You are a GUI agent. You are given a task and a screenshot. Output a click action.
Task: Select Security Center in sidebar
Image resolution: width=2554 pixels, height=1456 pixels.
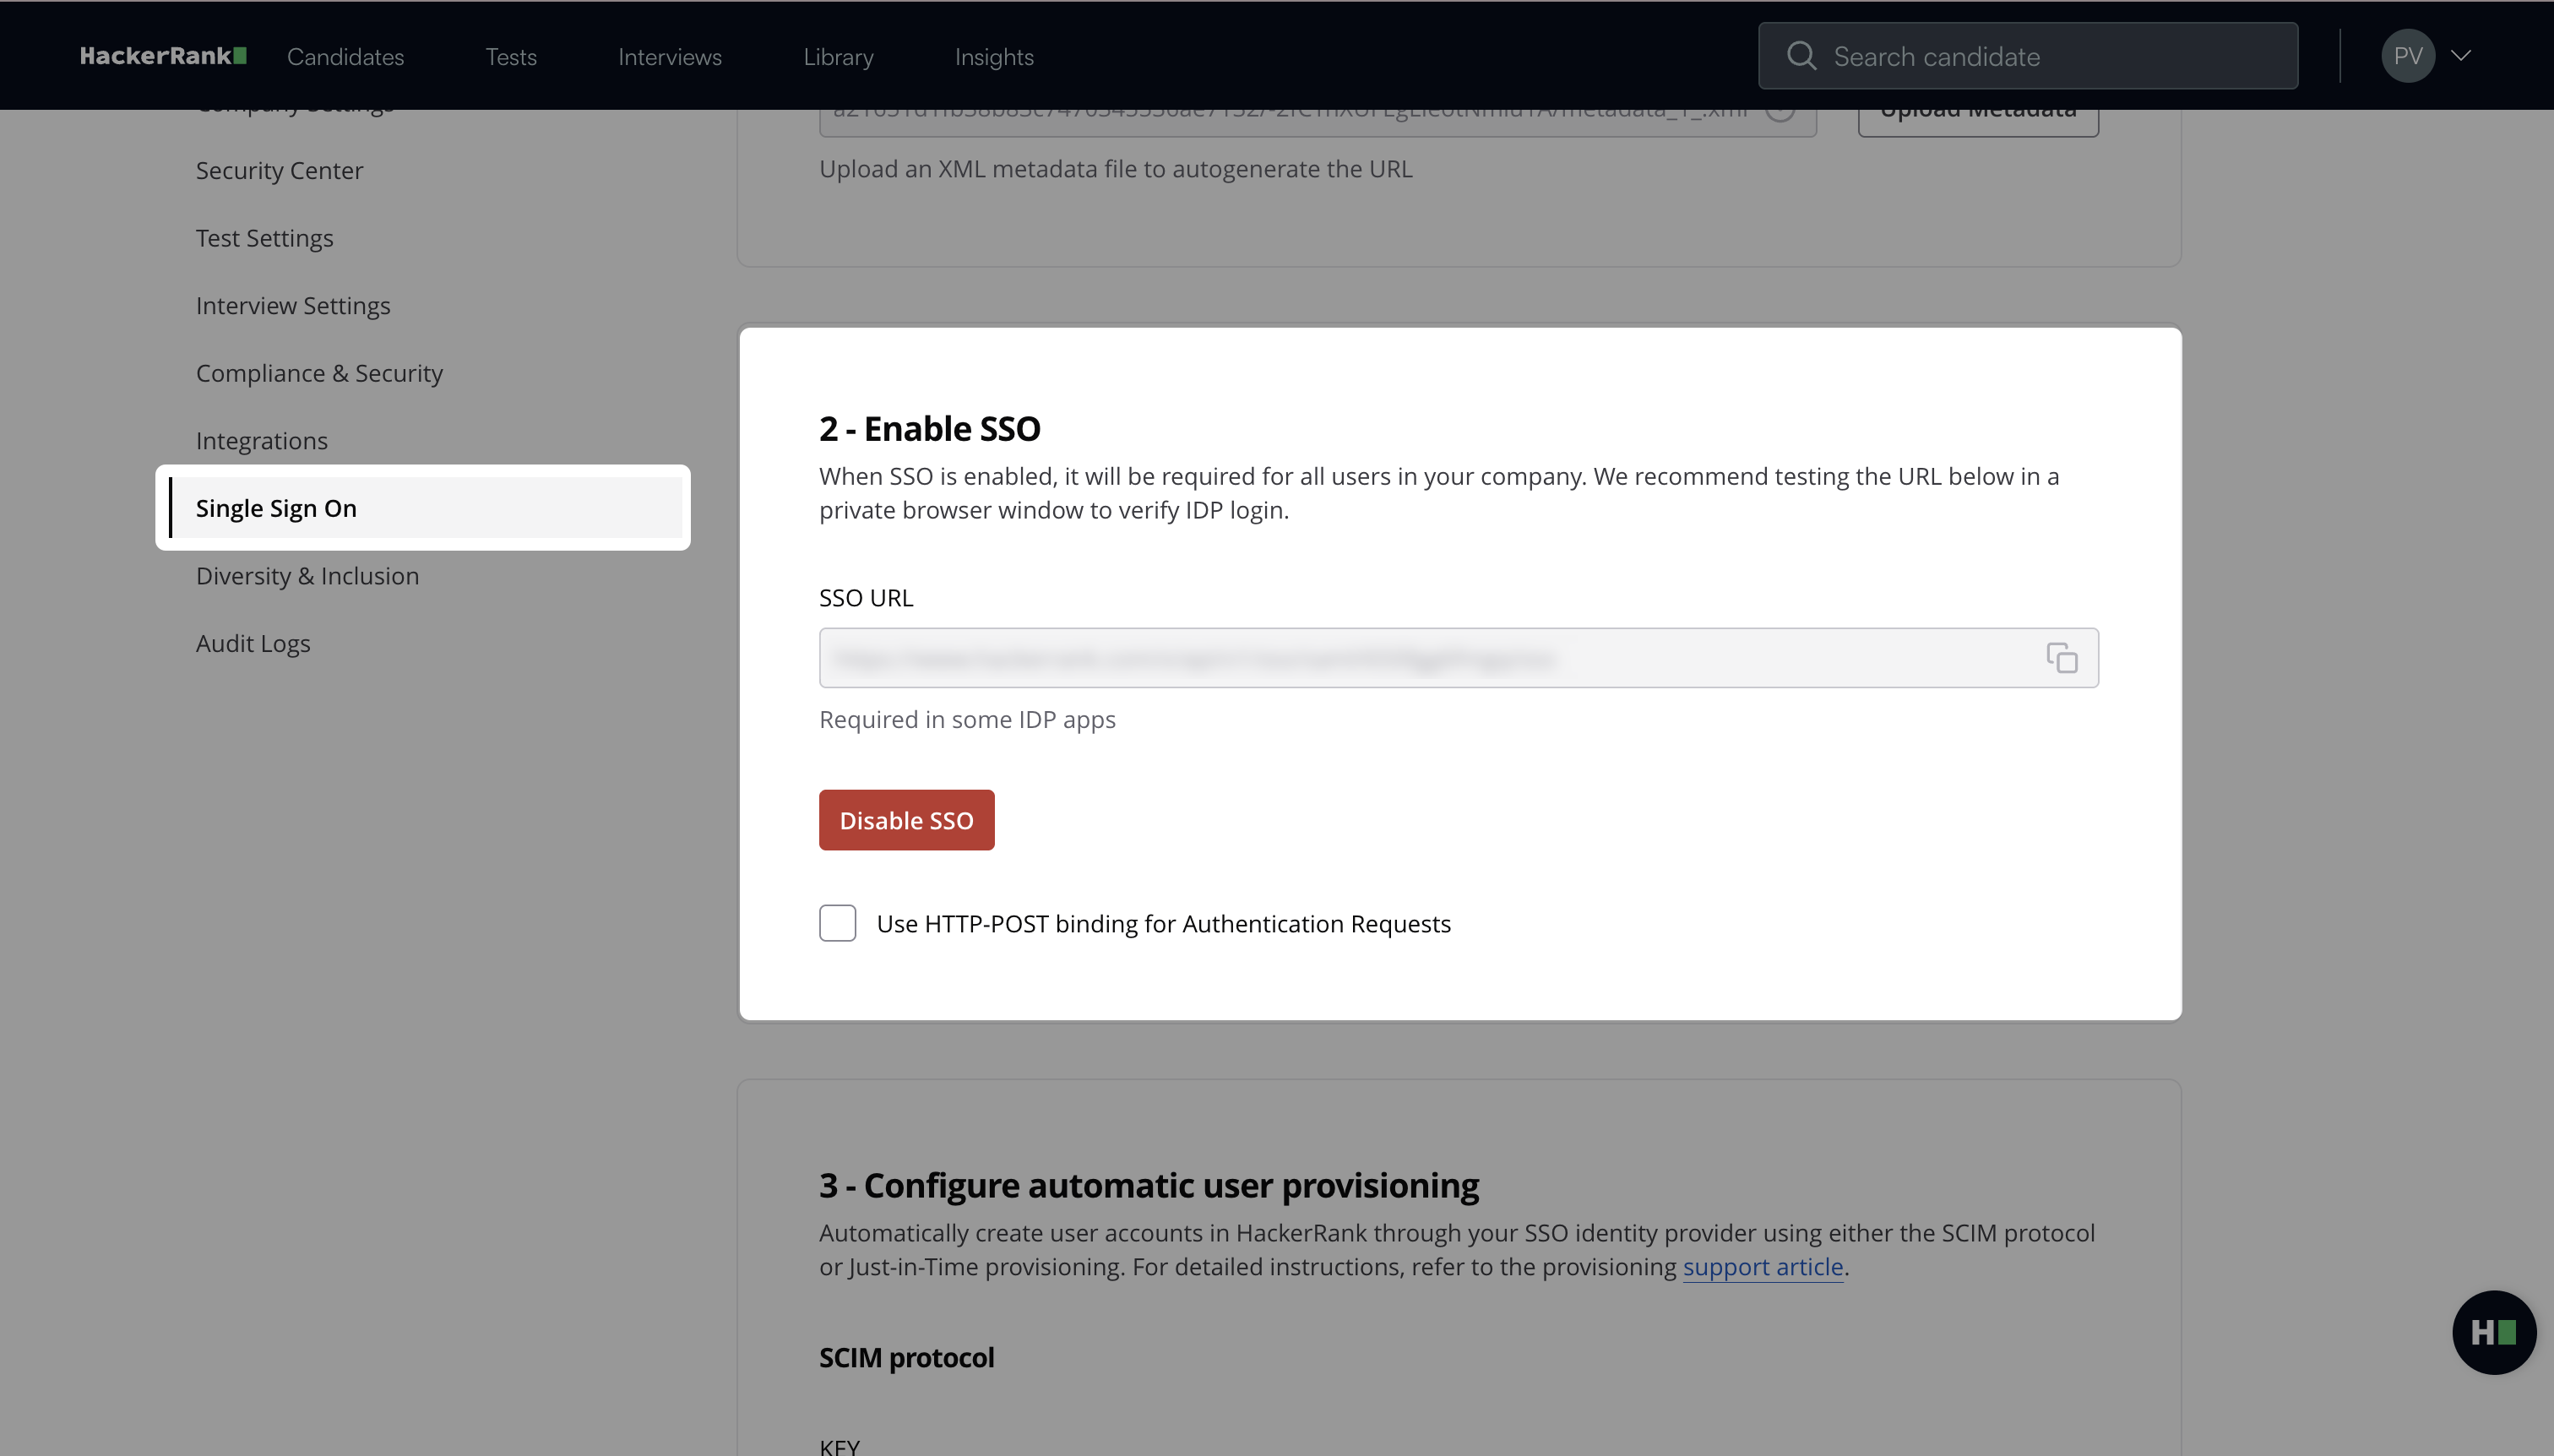click(279, 171)
